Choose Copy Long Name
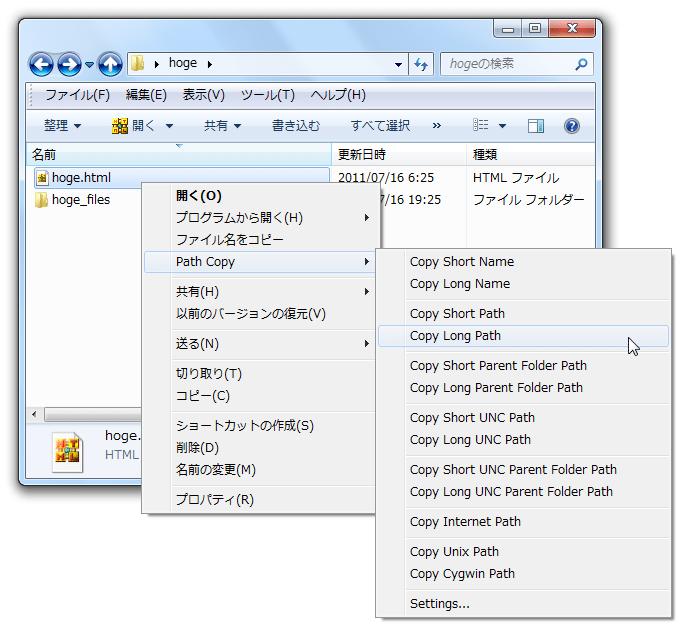 pyautogui.click(x=523, y=284)
